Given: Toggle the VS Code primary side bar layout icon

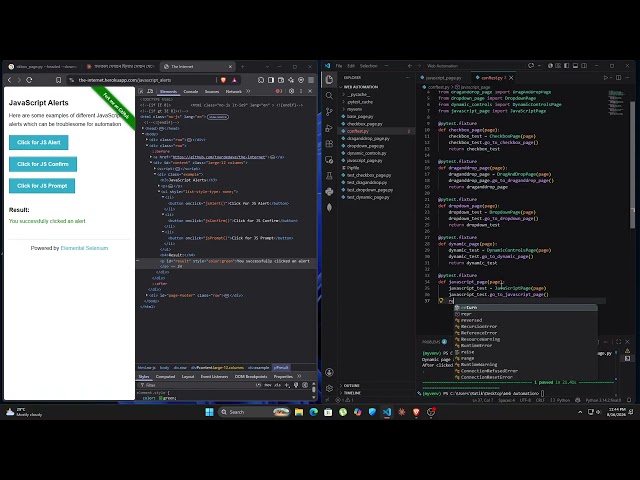Looking at the screenshot, I should tap(566, 66).
